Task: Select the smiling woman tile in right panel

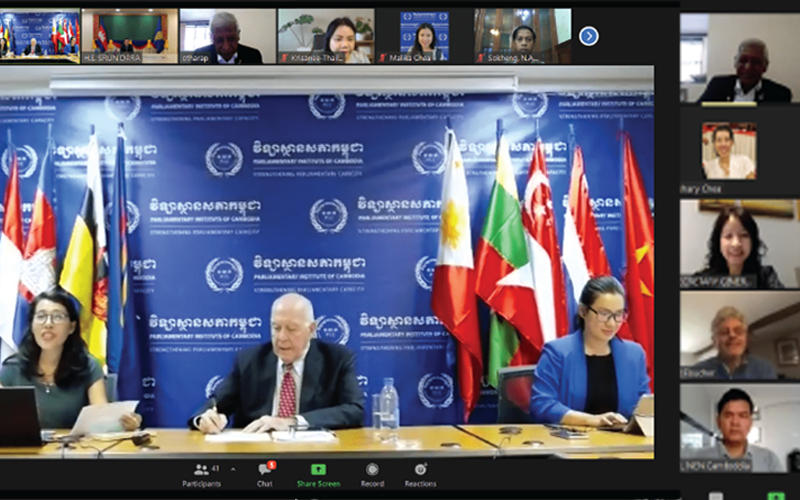Action: 739,244
